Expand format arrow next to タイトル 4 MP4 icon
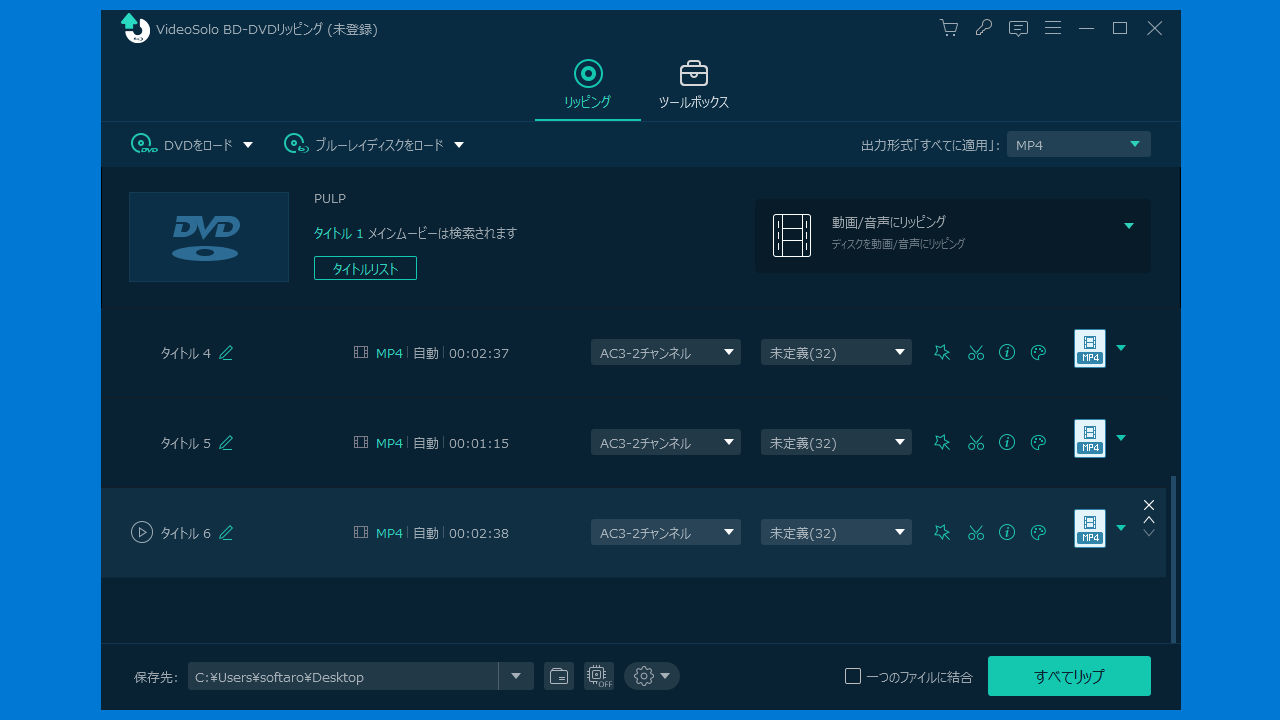 point(1121,348)
